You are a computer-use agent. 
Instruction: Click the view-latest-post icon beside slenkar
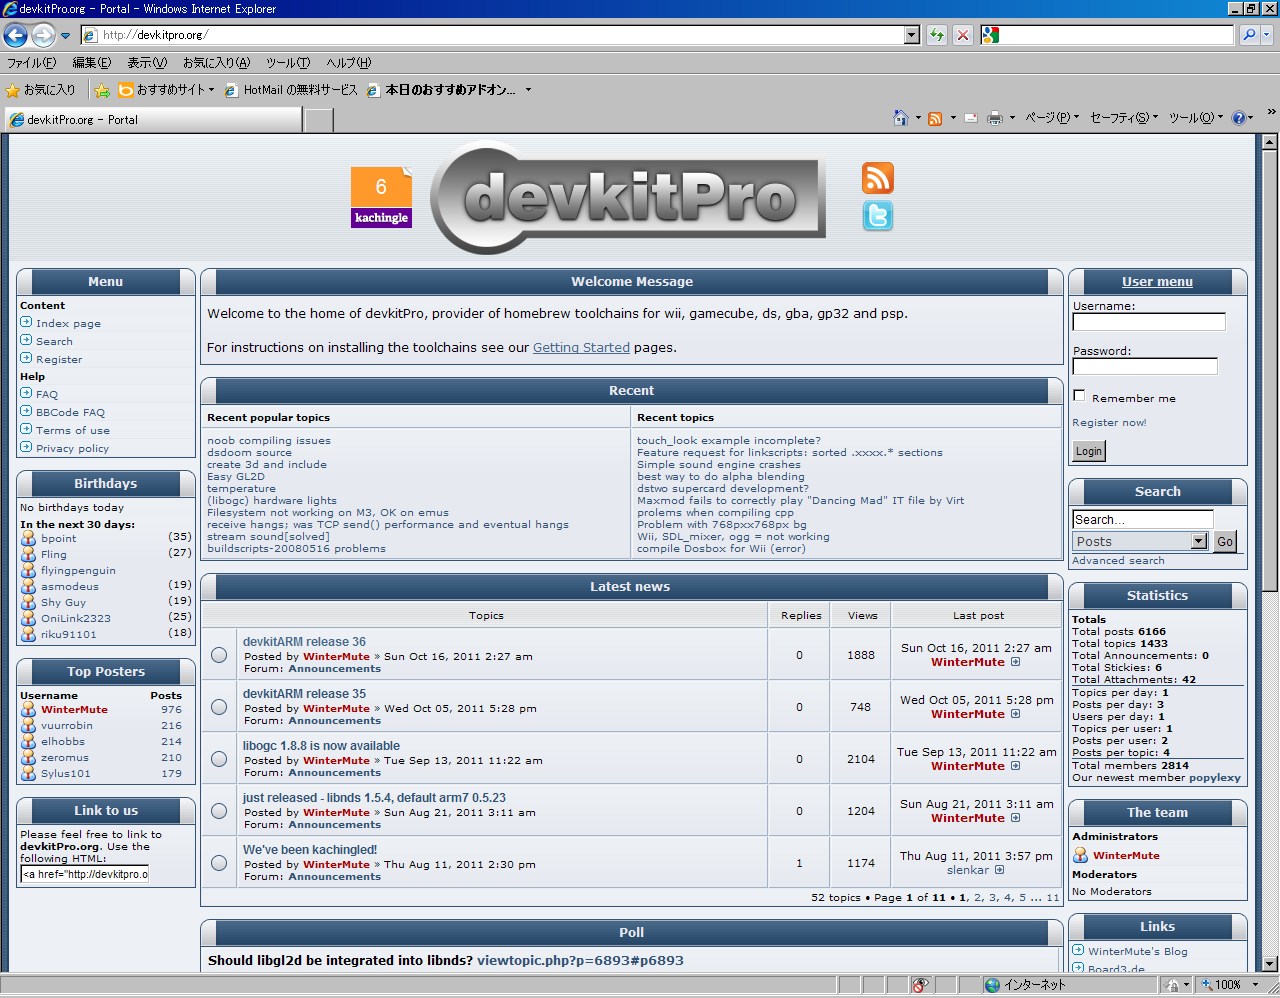click(x=999, y=870)
